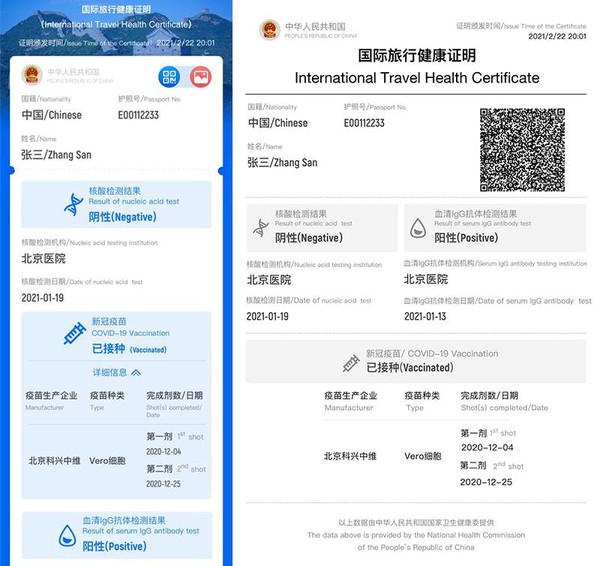Click the national emblem on the mobile card
600x566 pixels.
pyautogui.click(x=33, y=76)
